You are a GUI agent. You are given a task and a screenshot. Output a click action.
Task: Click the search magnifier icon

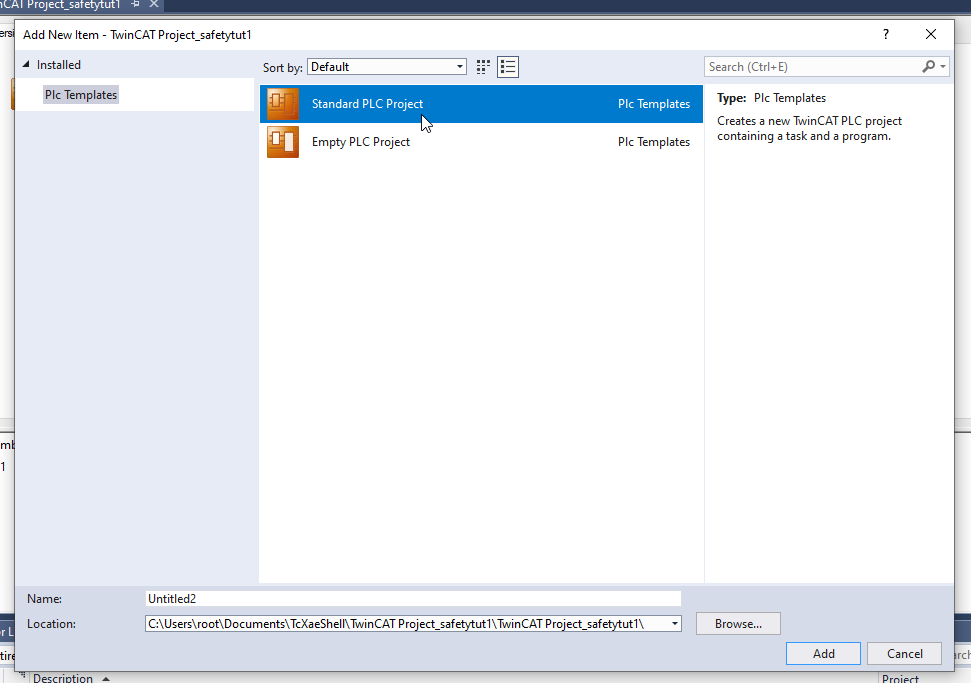point(928,66)
